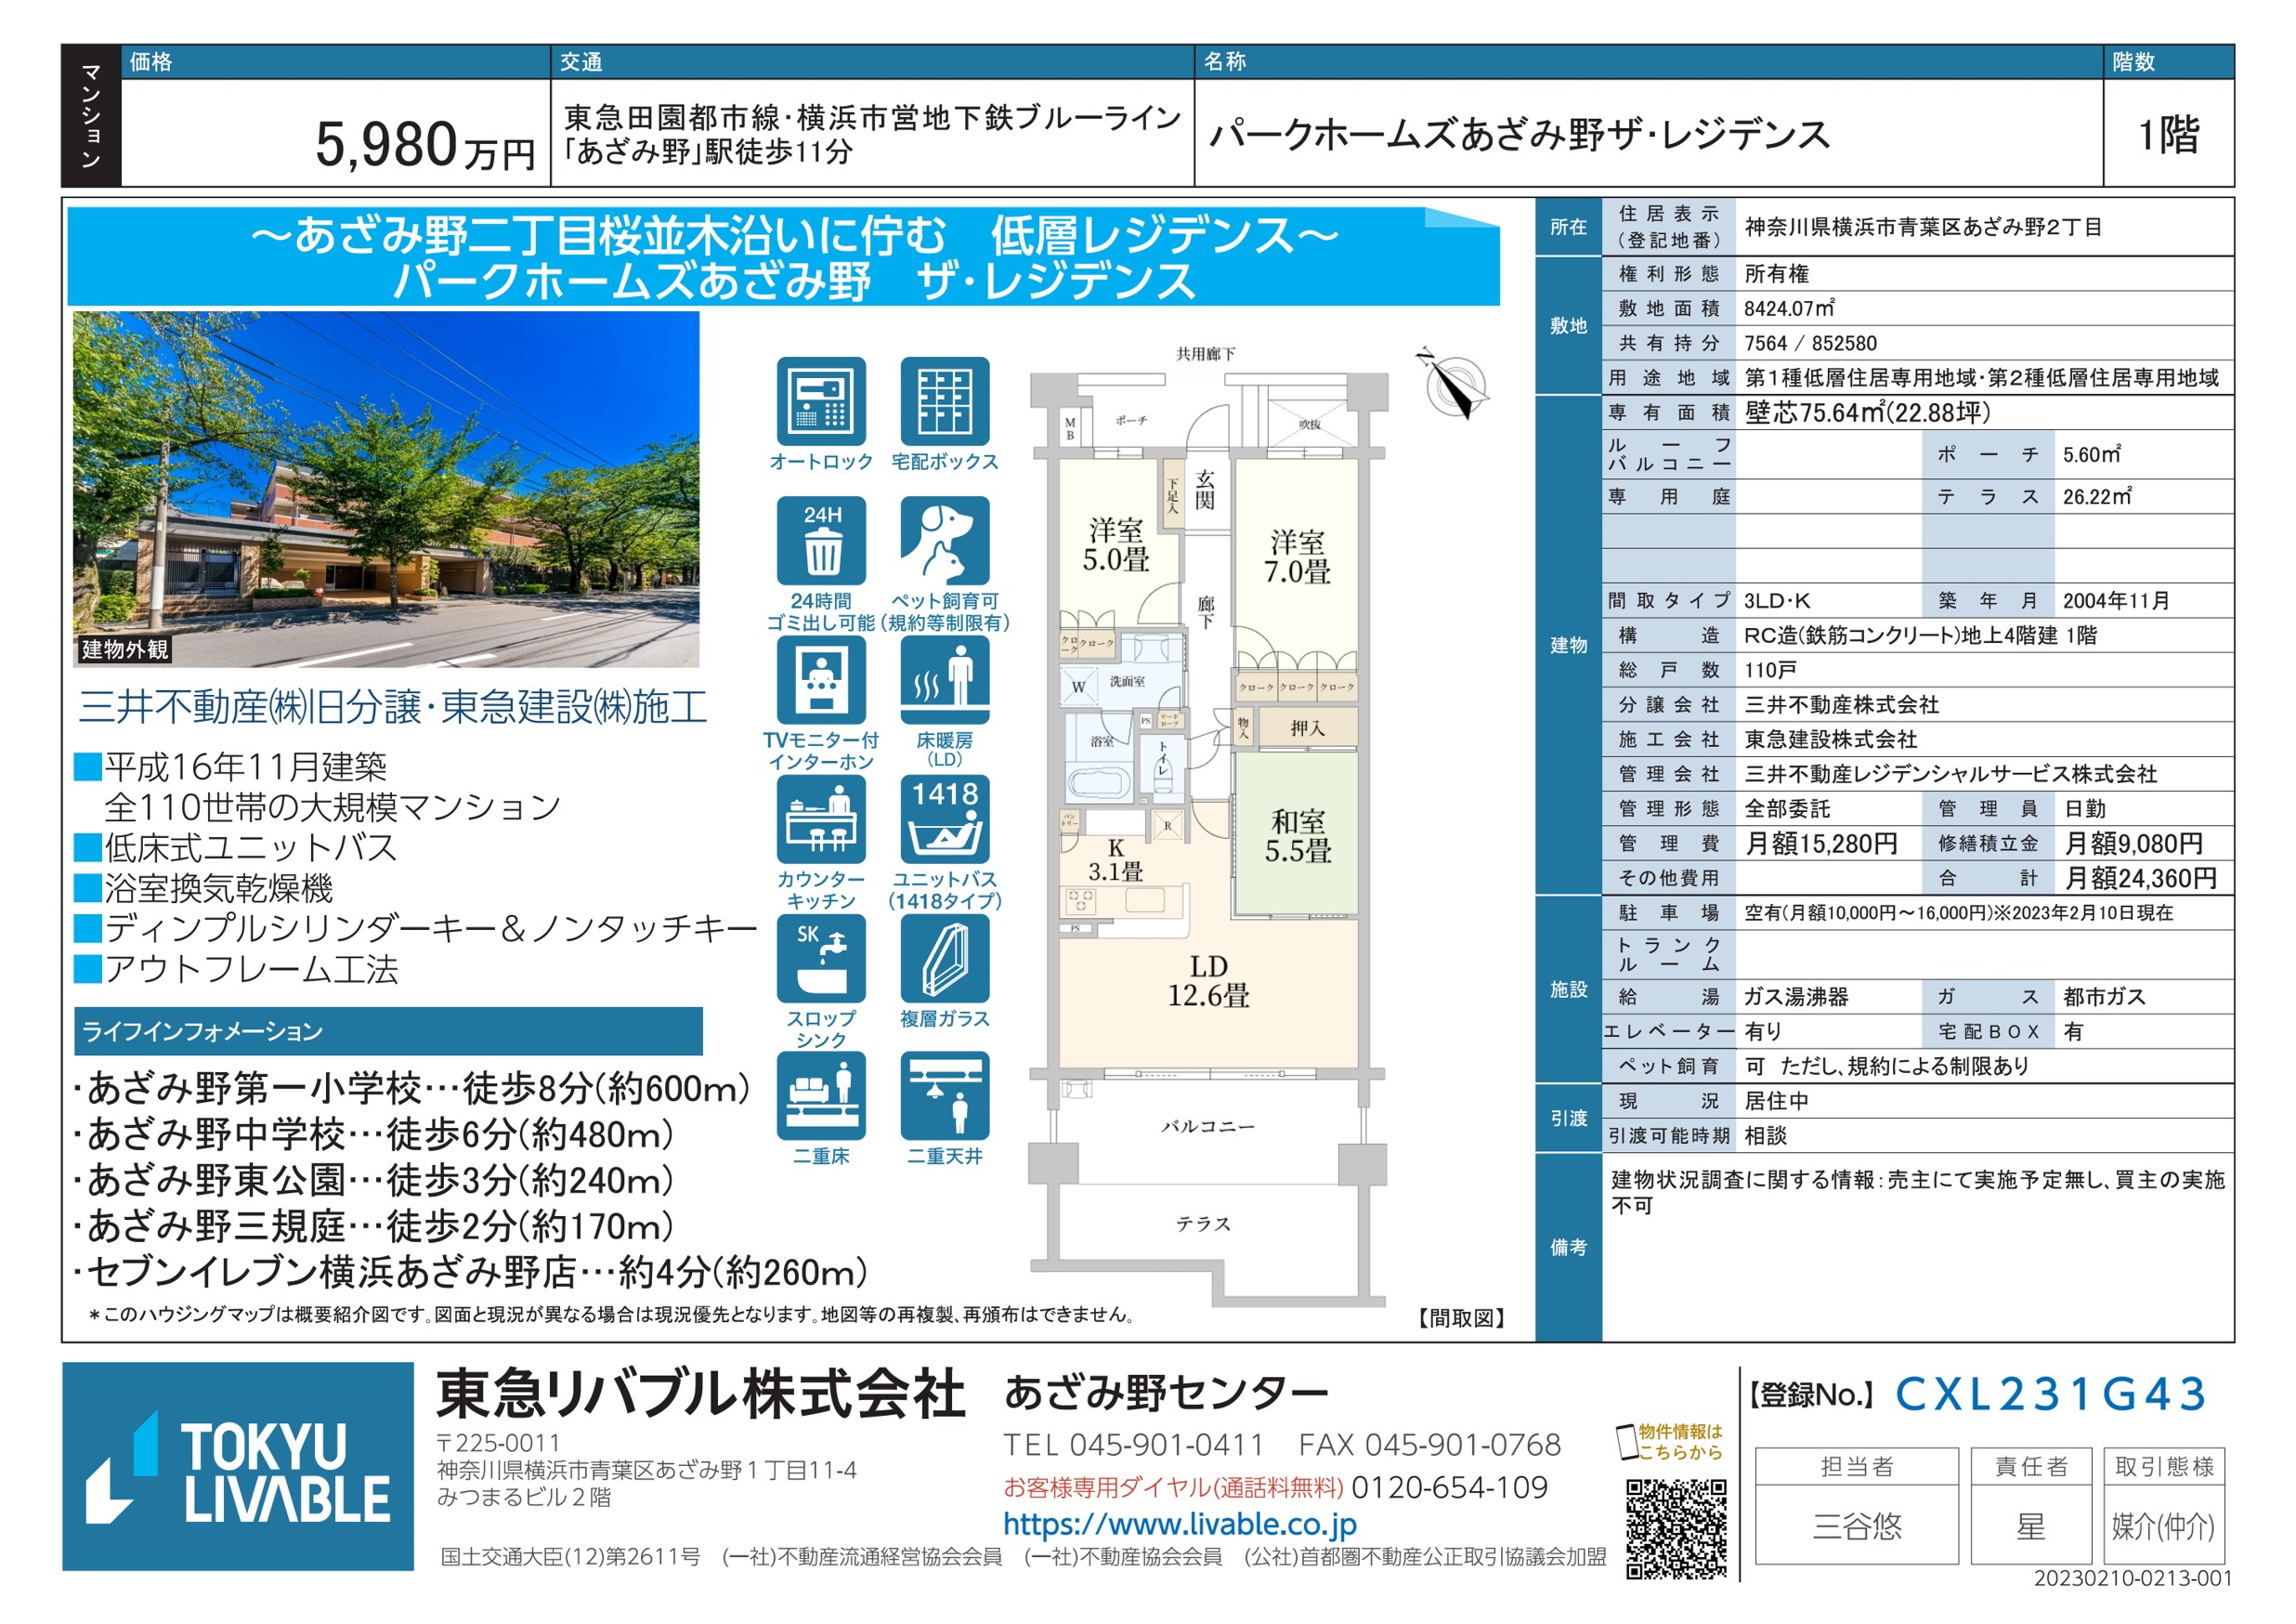Click the 24H garbage disposal icon

pos(820,541)
